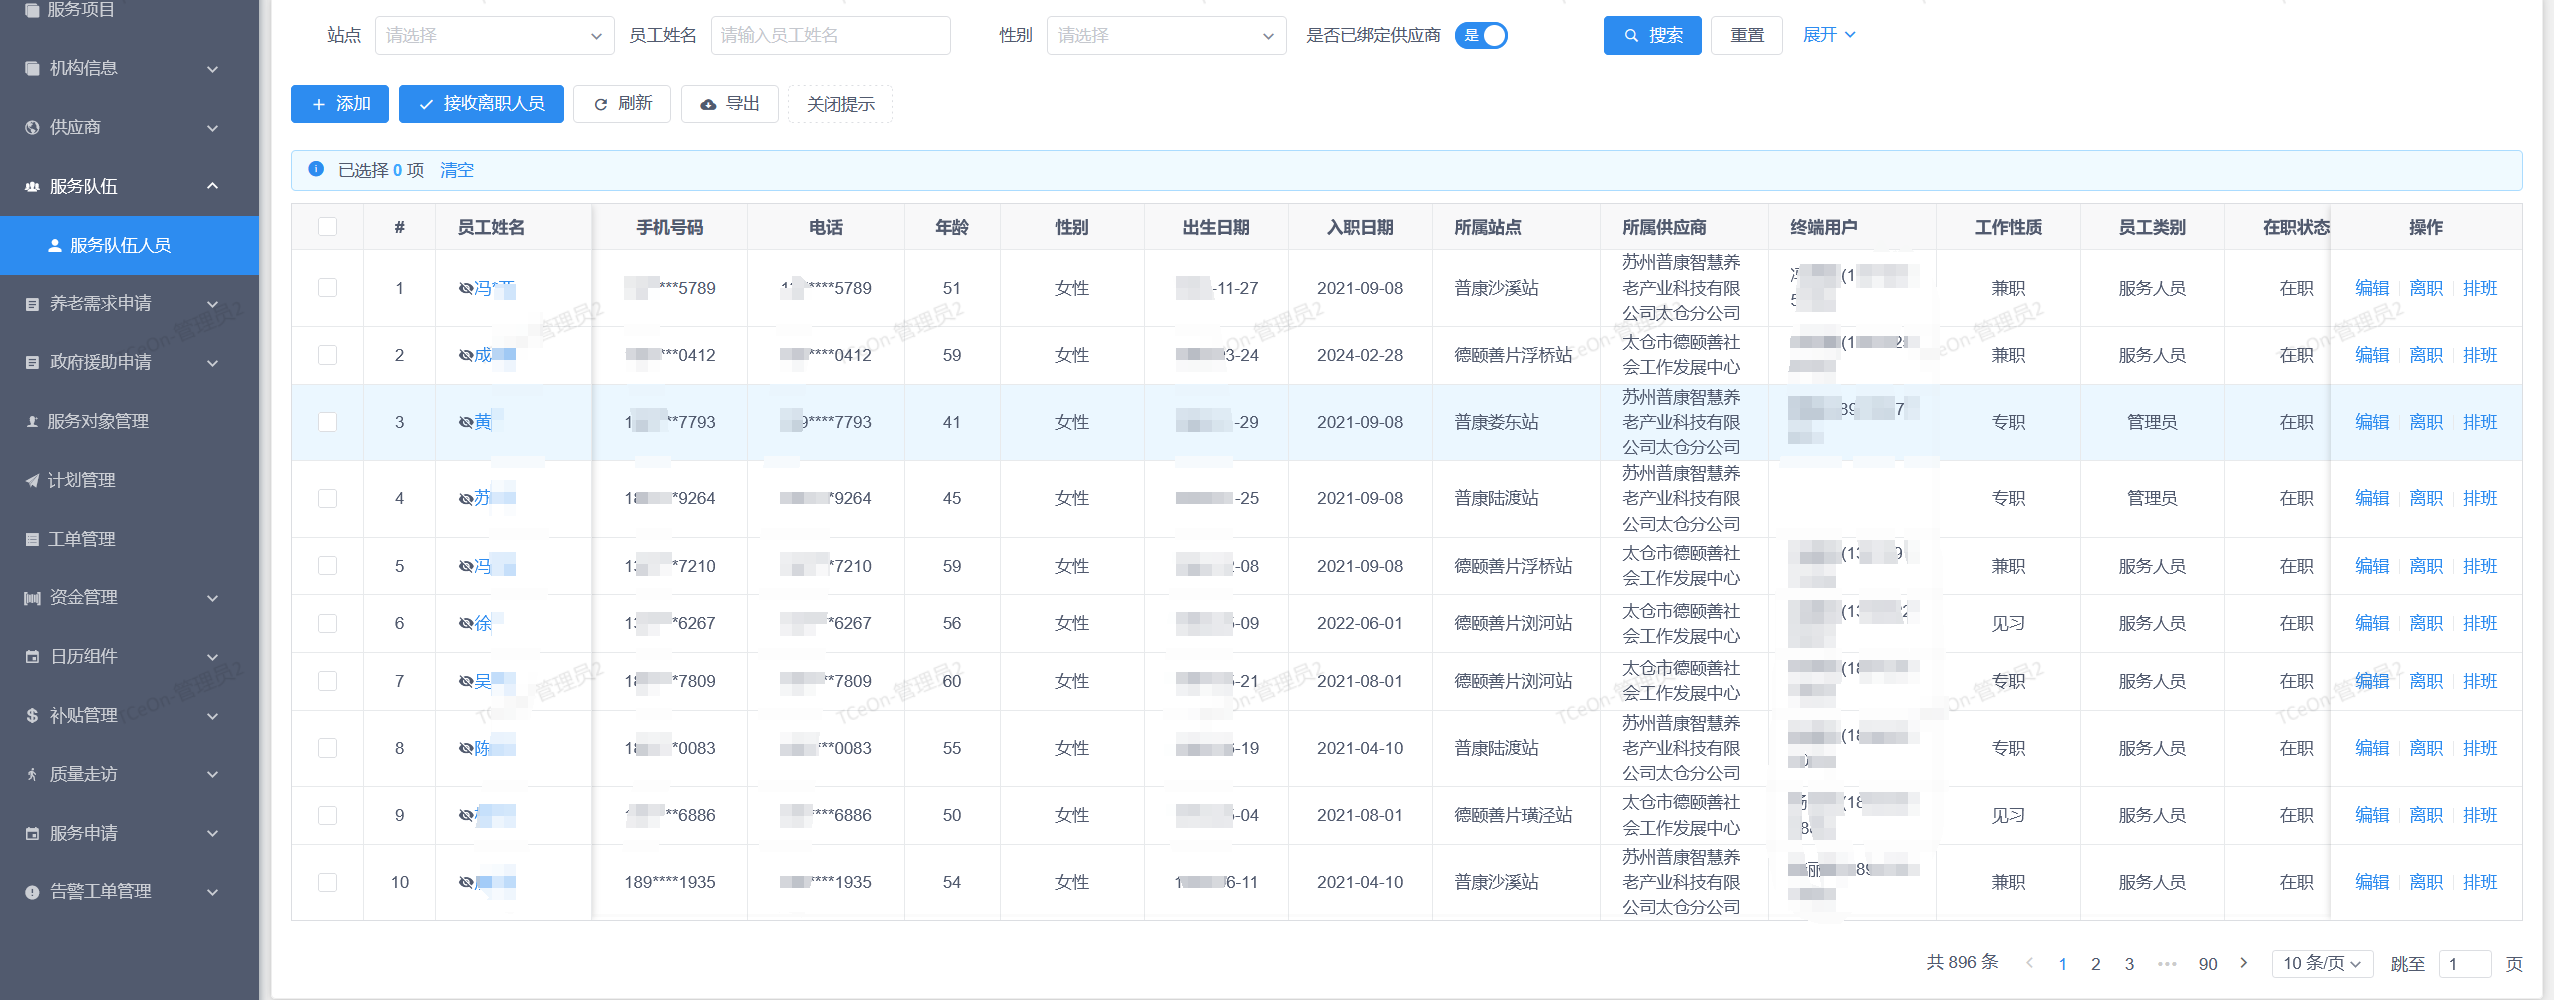Click the person icon beside 服务队伍人员
Image resolution: width=2554 pixels, height=1000 pixels.
tap(55, 245)
